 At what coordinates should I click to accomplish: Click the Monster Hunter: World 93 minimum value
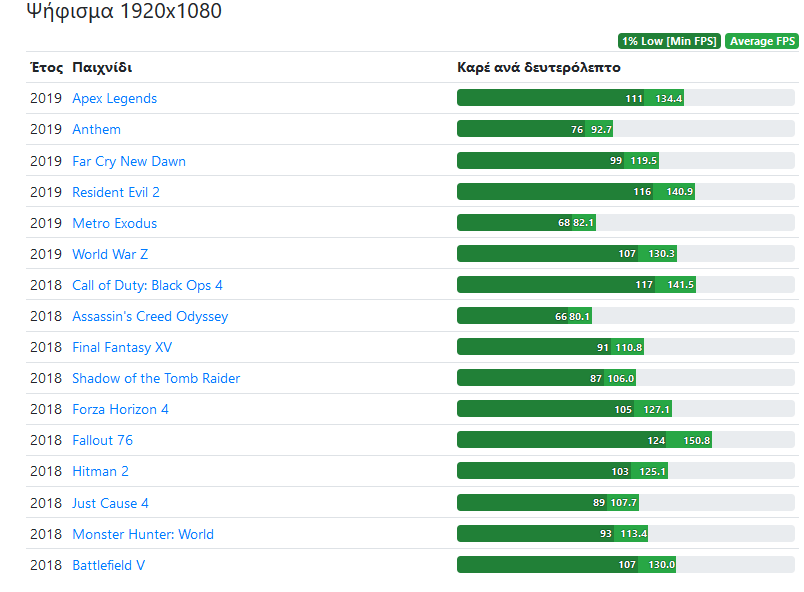tap(606, 534)
